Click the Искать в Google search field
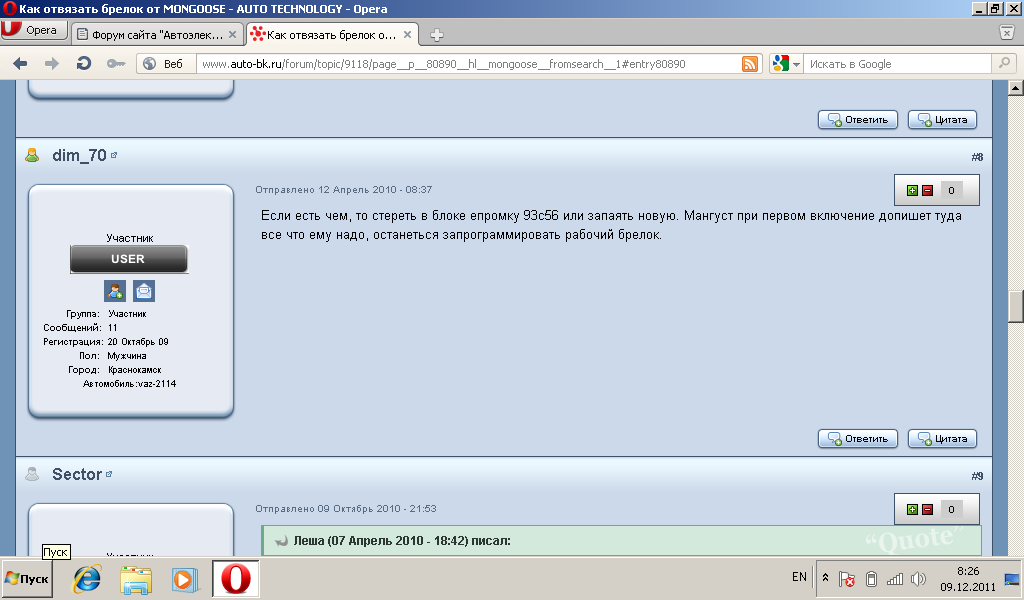 (899, 64)
